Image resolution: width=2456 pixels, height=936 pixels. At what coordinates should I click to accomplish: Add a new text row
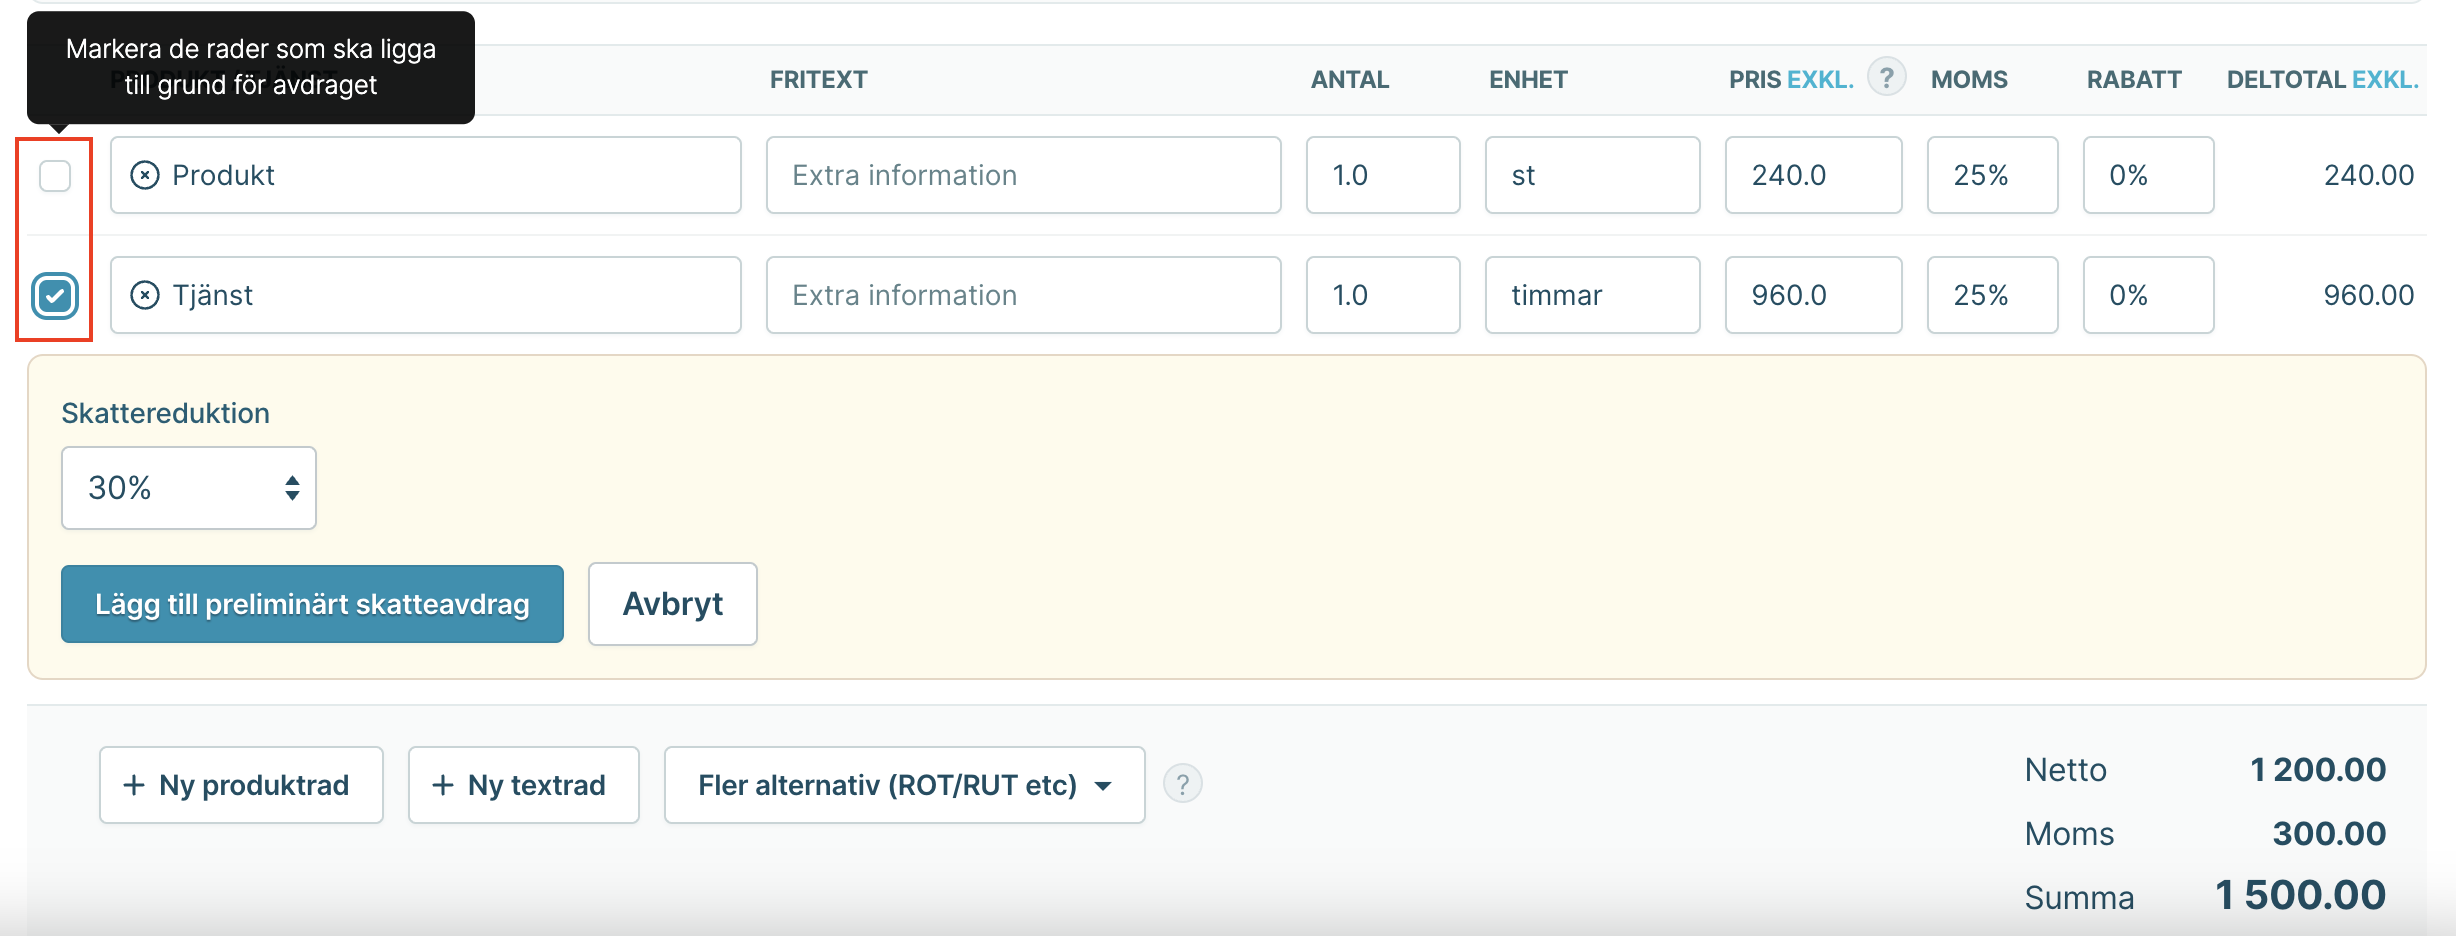[x=523, y=785]
